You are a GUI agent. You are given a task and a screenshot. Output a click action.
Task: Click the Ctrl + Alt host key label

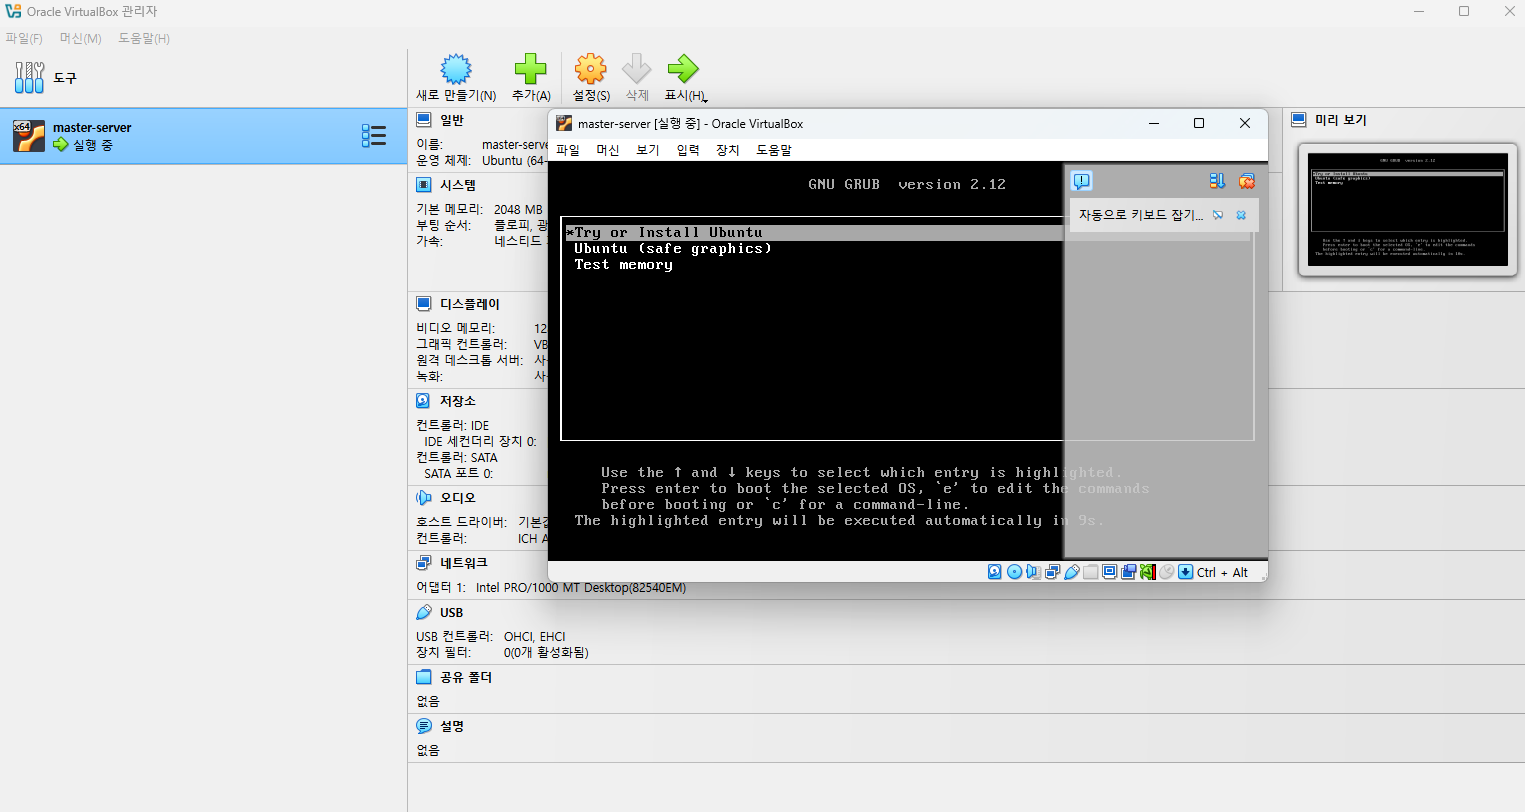(x=1222, y=573)
